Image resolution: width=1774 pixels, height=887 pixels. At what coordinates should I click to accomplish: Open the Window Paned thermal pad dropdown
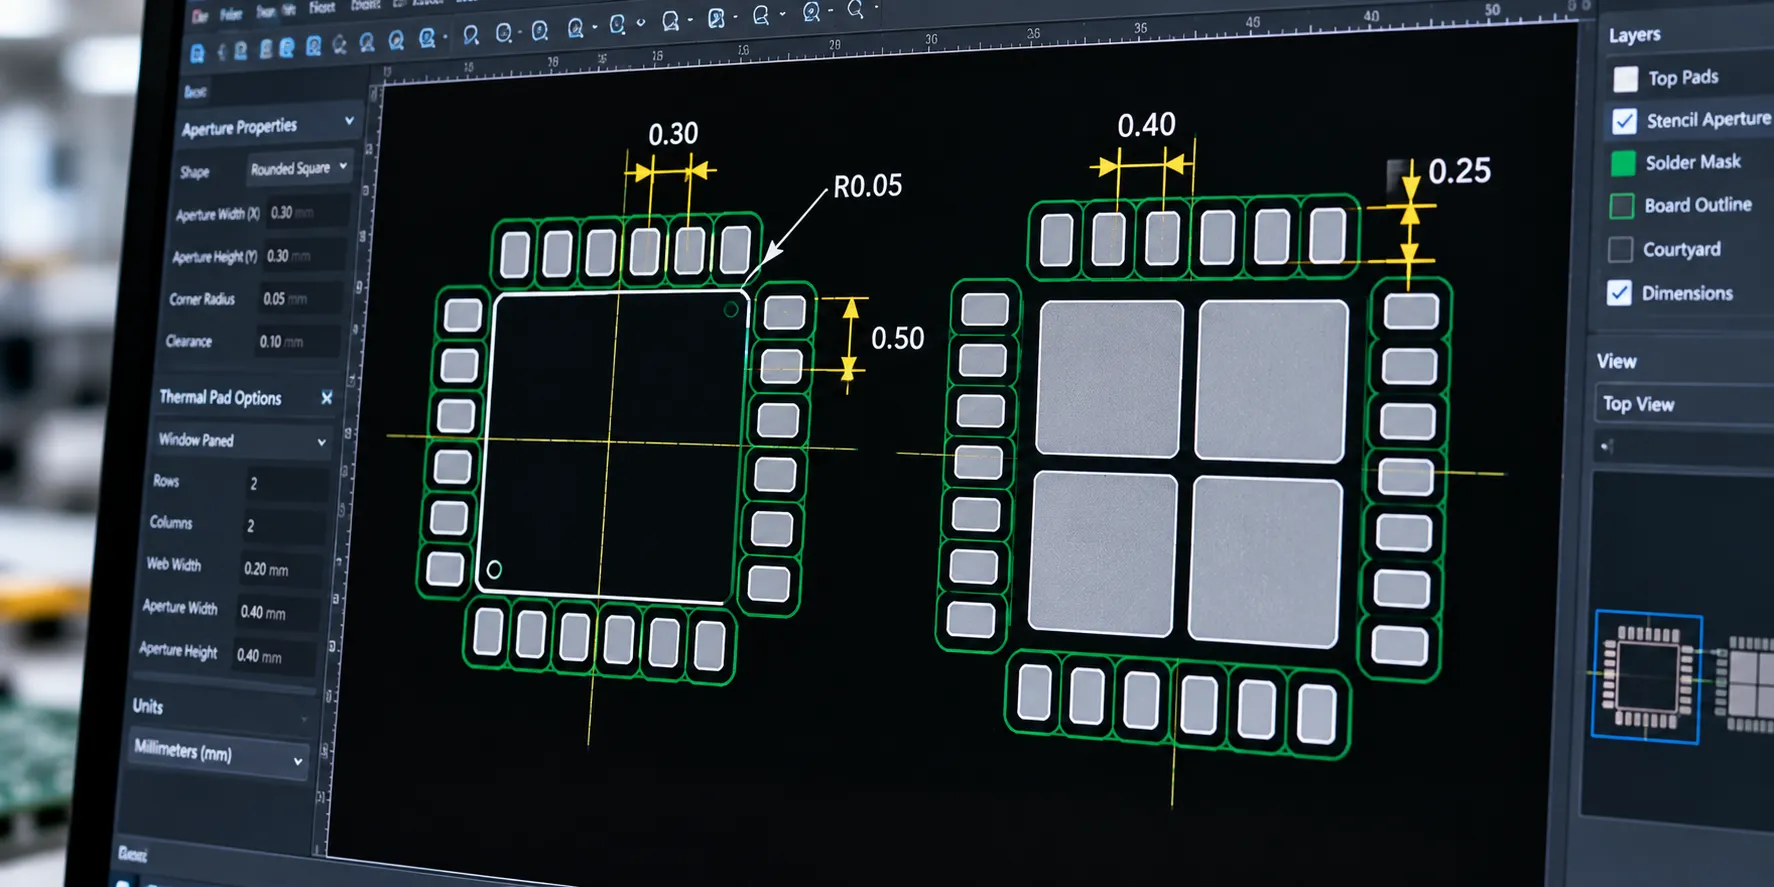click(x=242, y=440)
